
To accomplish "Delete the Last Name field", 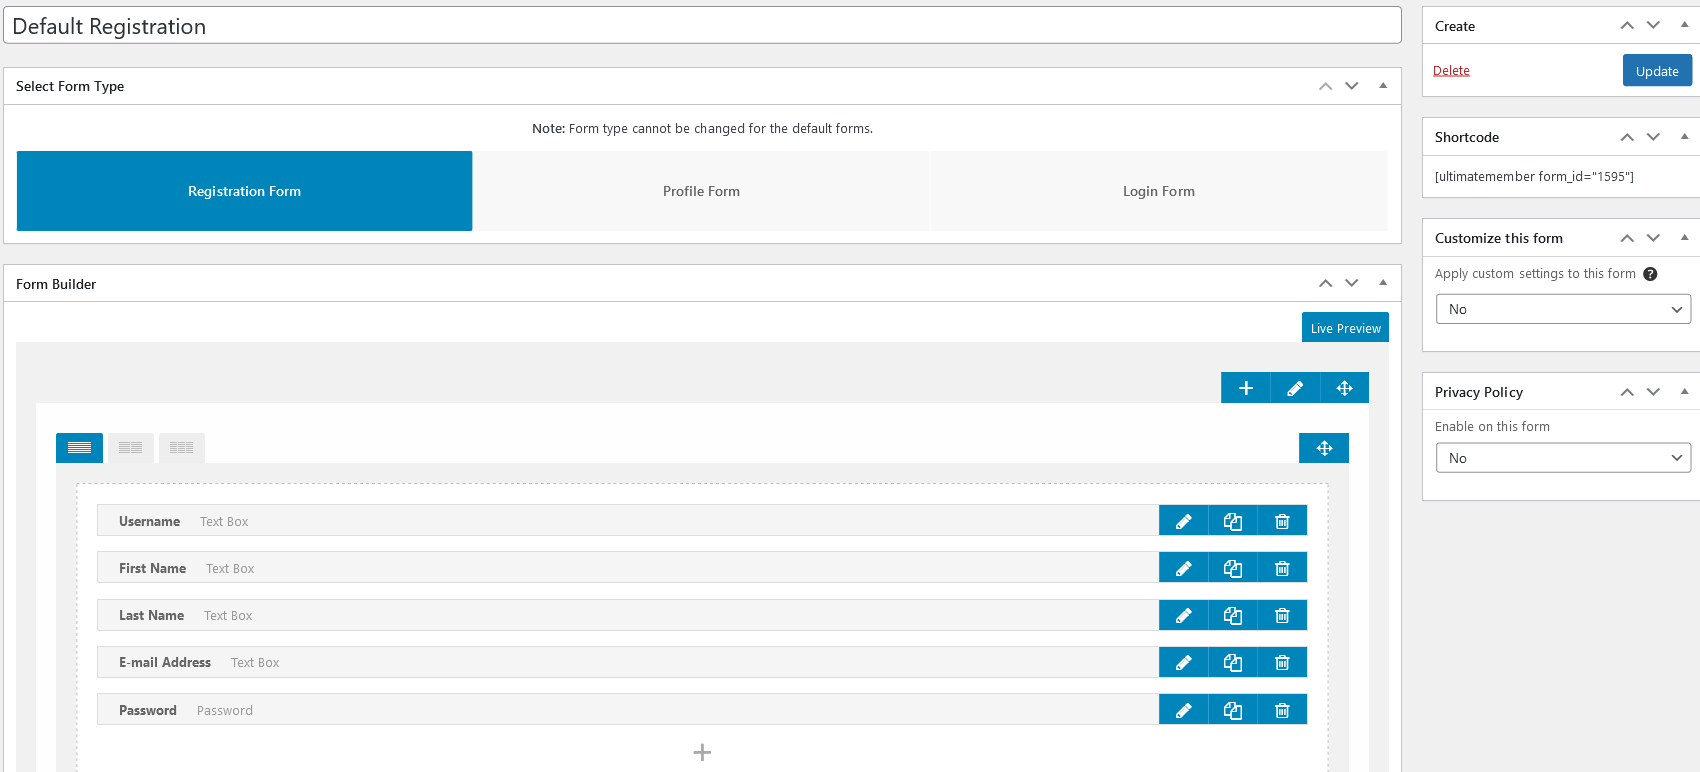I will [x=1282, y=615].
